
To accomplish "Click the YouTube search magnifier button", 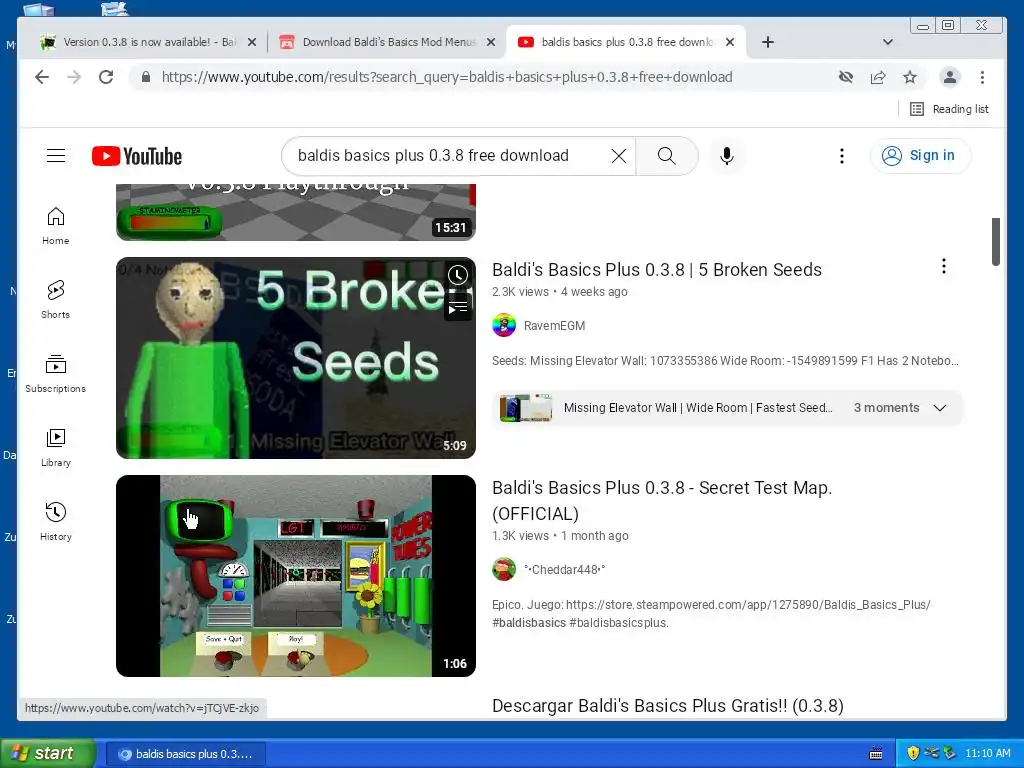I will pyautogui.click(x=666, y=155).
